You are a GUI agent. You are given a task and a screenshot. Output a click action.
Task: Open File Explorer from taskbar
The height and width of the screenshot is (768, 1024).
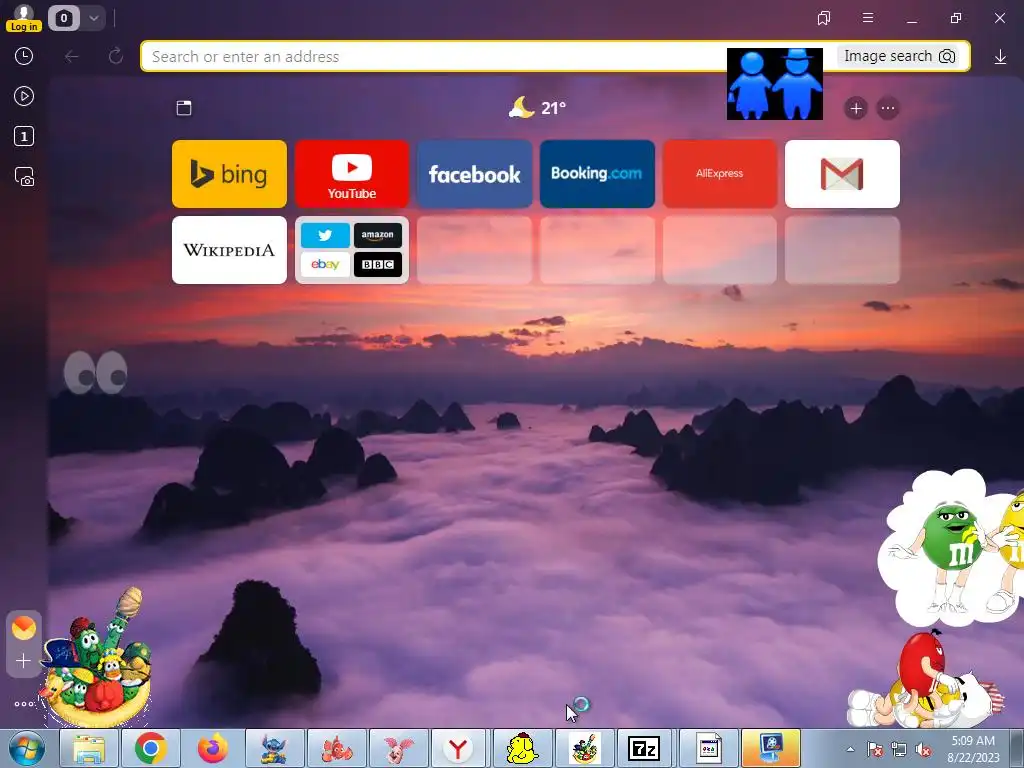(89, 748)
